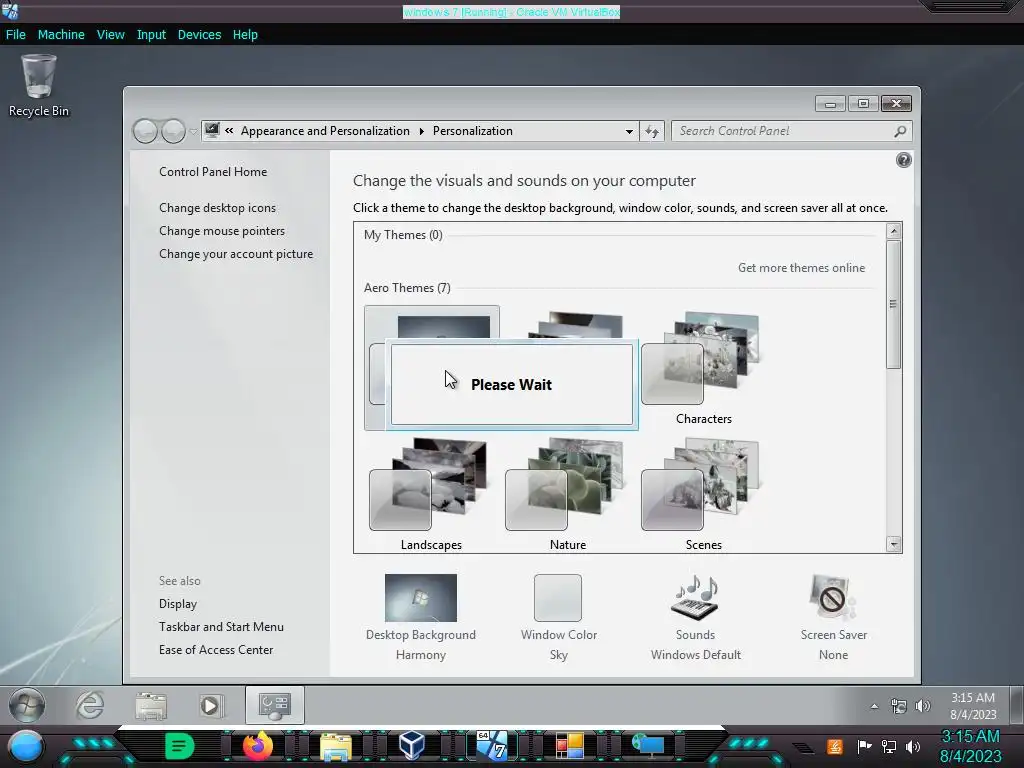Screen dimensions: 1024x768
Task: Open File Explorer on host taskbar
Action: tap(336, 746)
